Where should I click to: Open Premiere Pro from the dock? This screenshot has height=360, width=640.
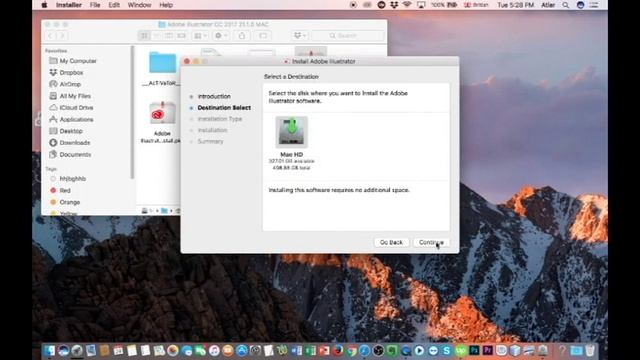[488, 350]
